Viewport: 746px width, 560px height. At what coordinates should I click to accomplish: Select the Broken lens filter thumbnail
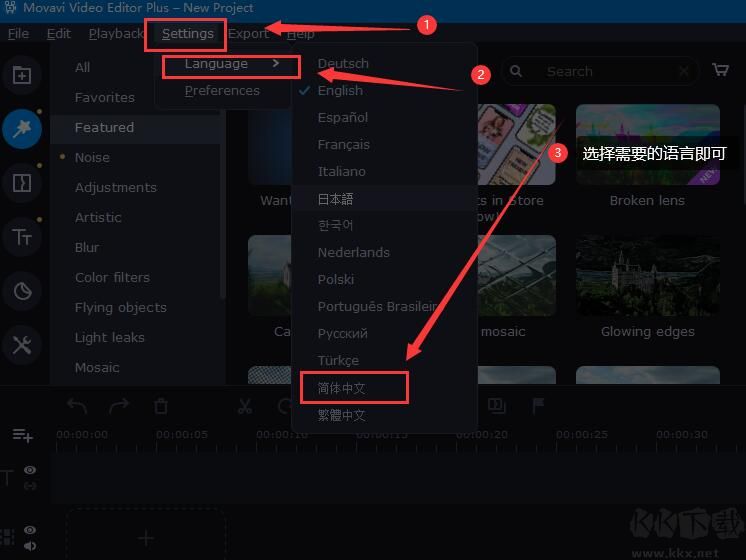pos(648,145)
